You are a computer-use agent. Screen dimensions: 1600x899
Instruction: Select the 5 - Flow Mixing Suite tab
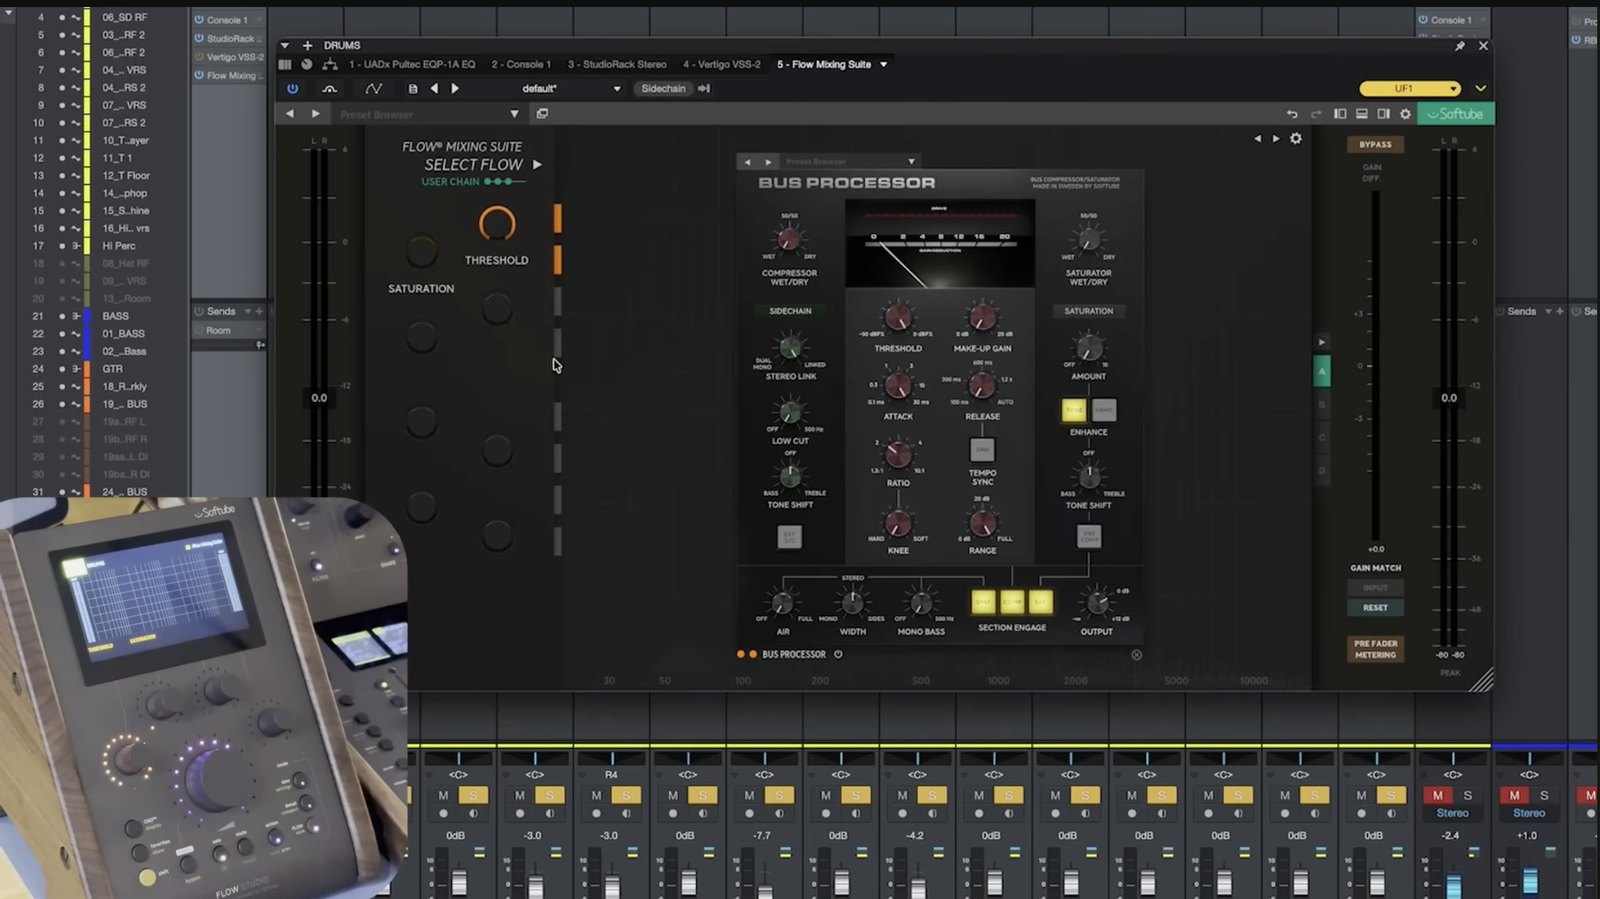tap(824, 64)
